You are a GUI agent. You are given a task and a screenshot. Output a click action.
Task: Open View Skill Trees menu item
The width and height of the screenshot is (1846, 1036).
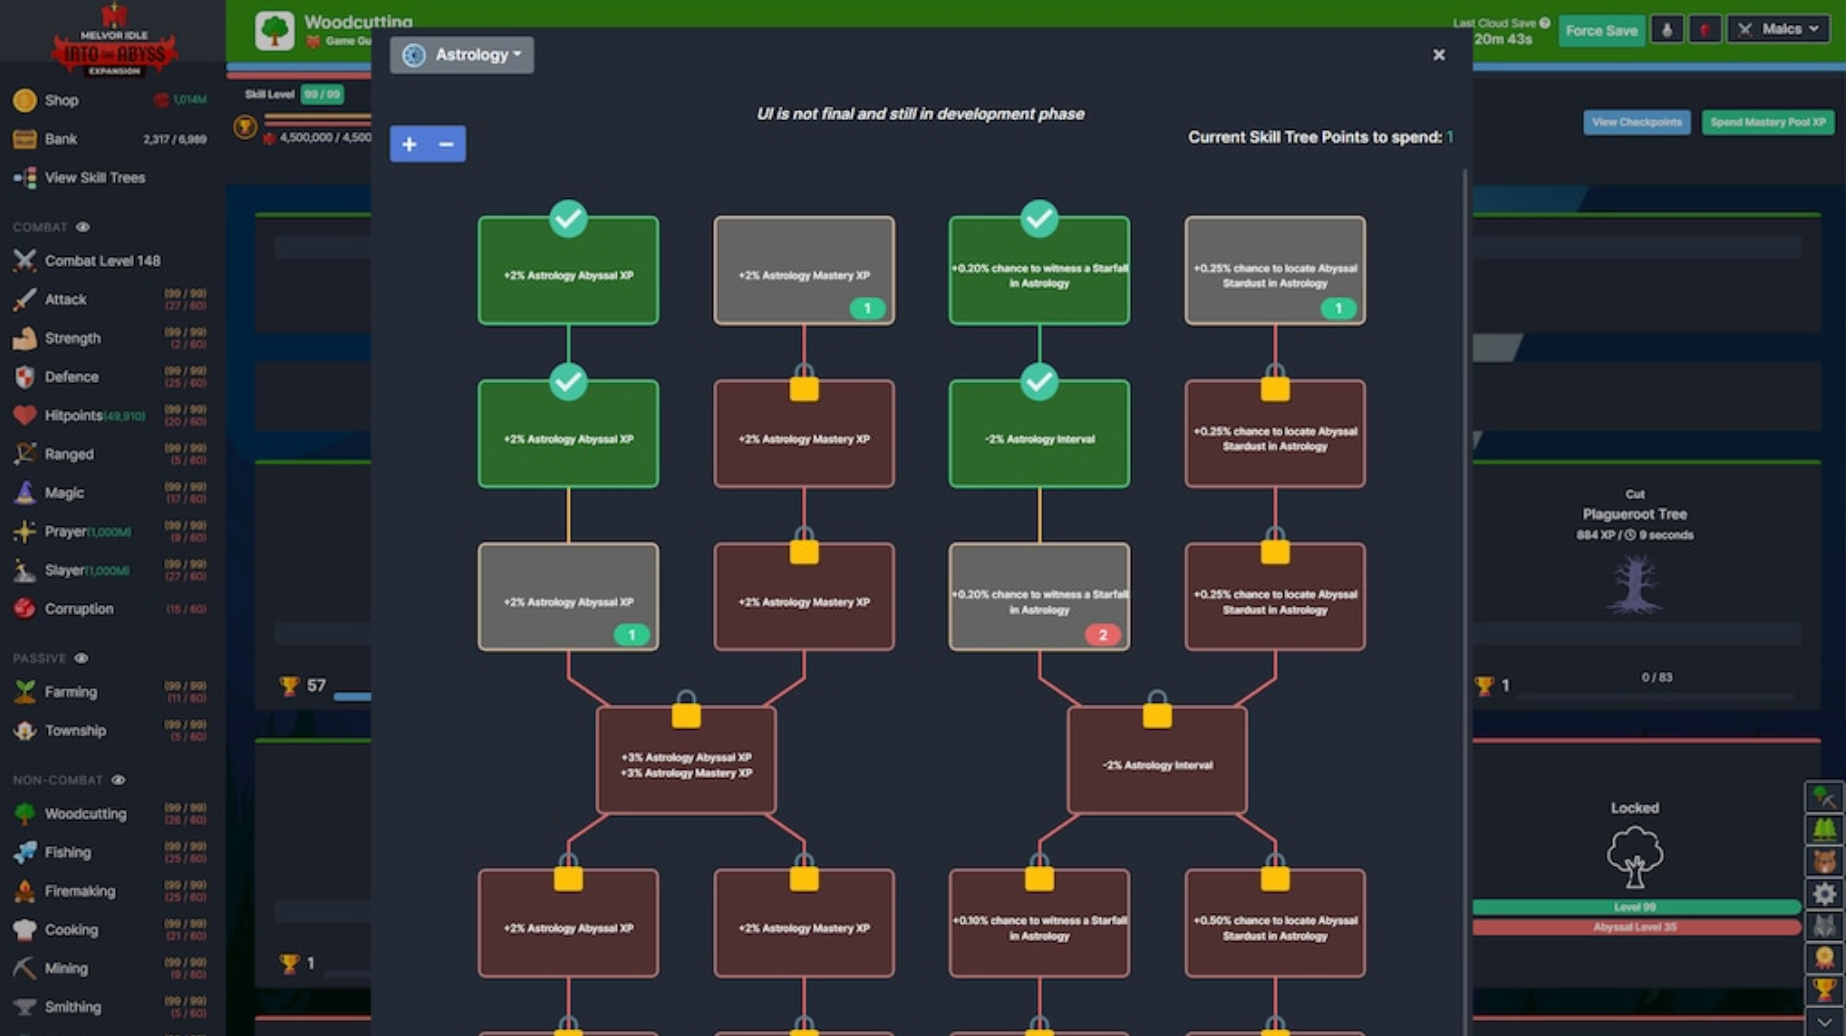pyautogui.click(x=94, y=178)
